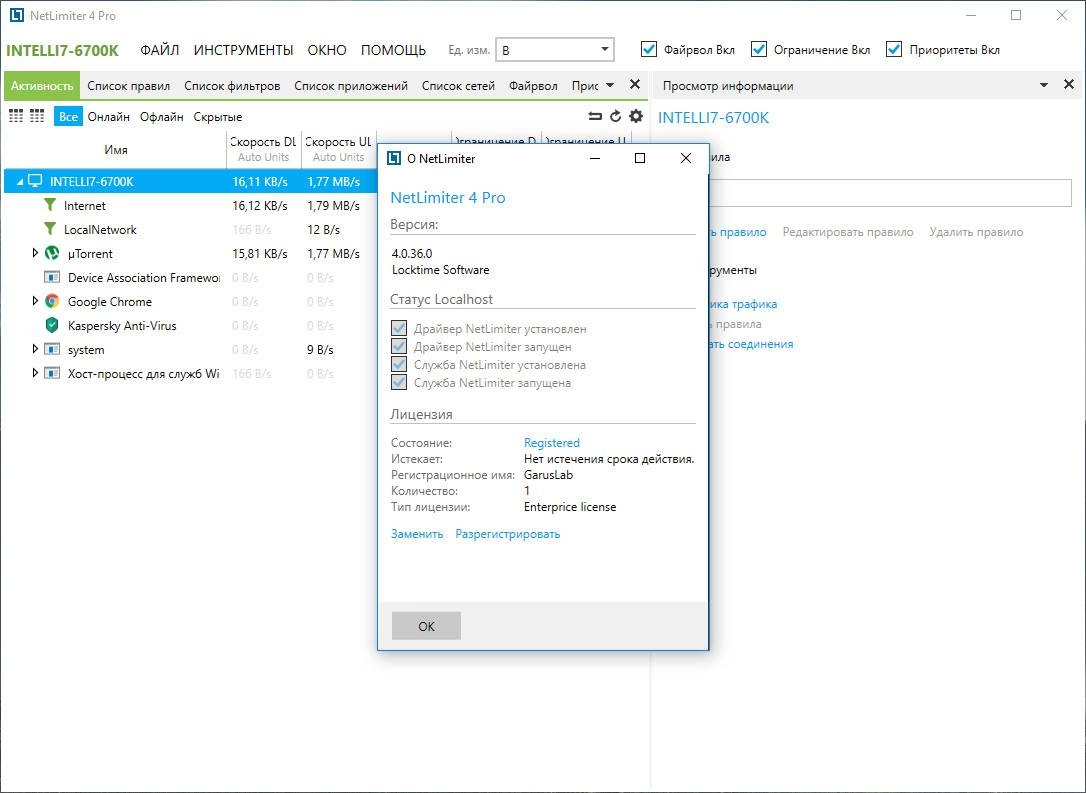The image size is (1086, 793).
Task: Close the Activity tab panel with X
Action: [x=634, y=84]
